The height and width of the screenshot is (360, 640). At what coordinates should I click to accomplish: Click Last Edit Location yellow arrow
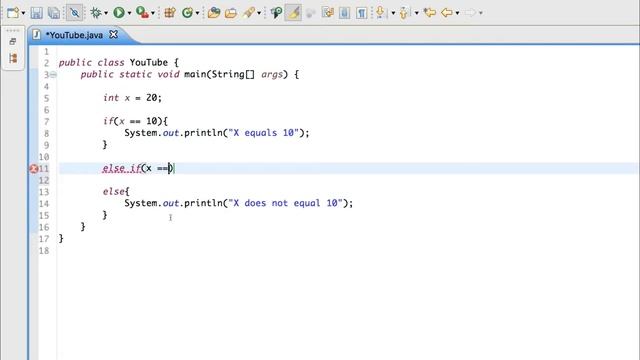(429, 13)
